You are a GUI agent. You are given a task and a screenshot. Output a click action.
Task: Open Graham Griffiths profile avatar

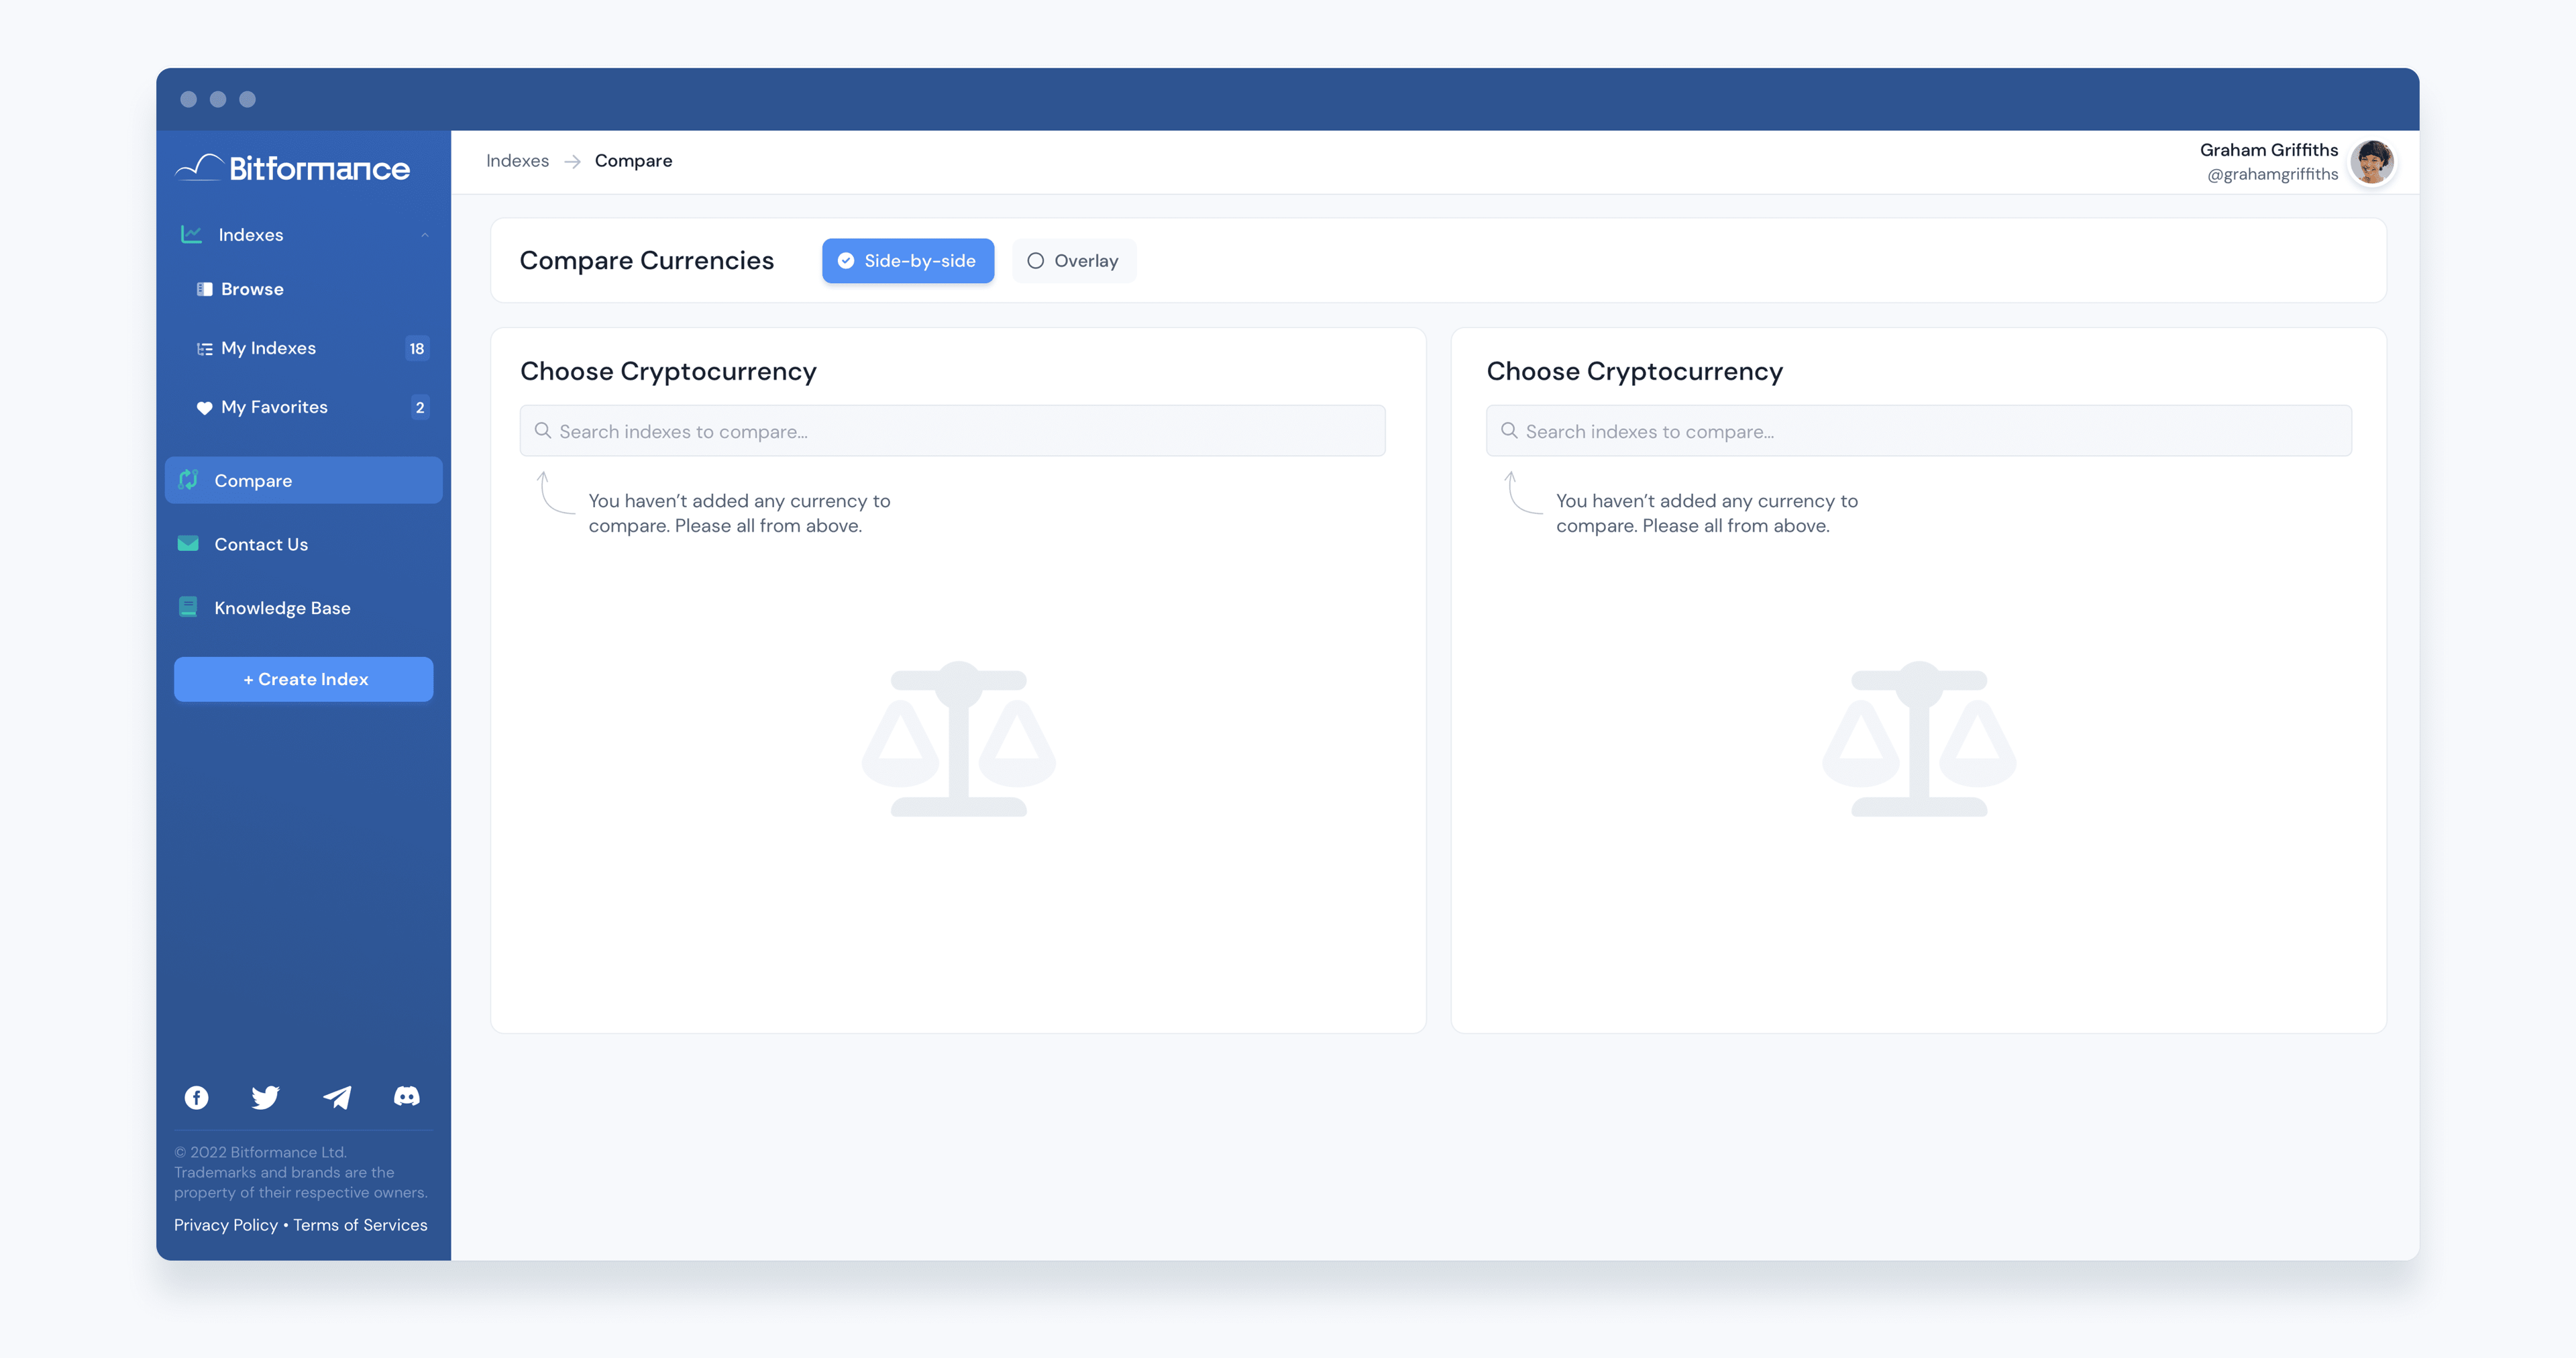tap(2371, 161)
